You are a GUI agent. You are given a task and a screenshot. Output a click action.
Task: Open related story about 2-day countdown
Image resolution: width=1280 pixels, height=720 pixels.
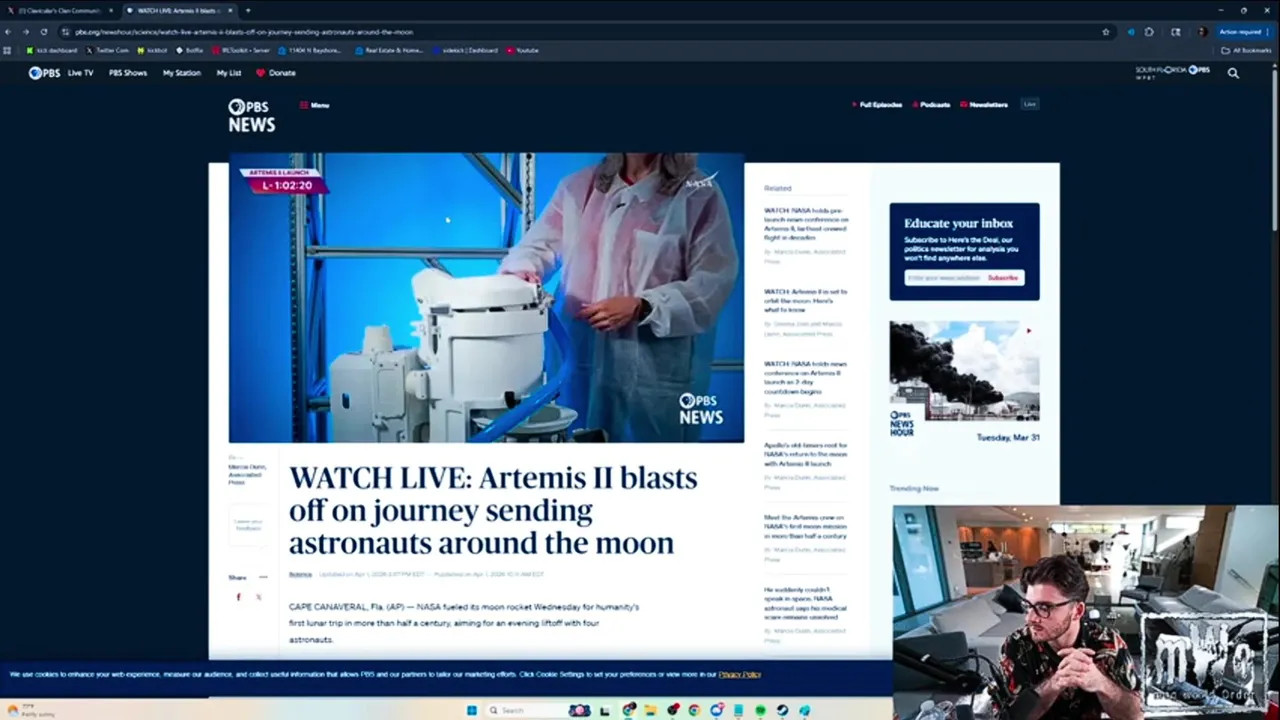(806, 376)
